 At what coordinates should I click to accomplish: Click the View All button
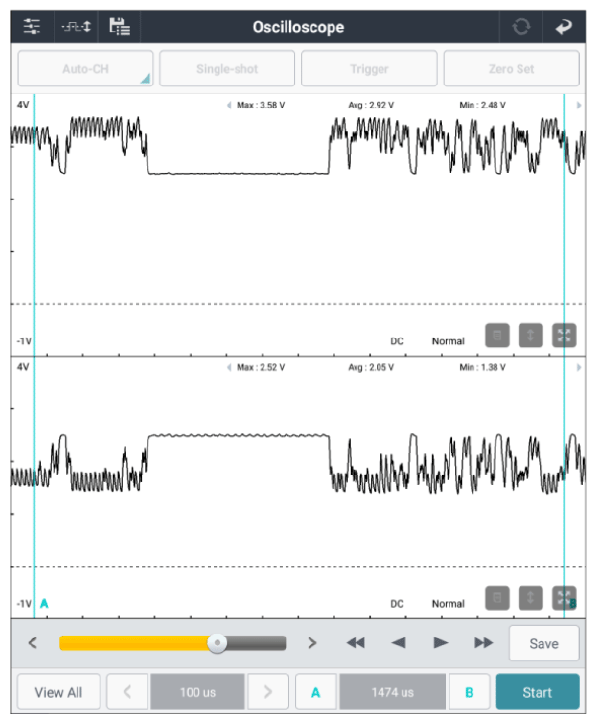pos(59,692)
